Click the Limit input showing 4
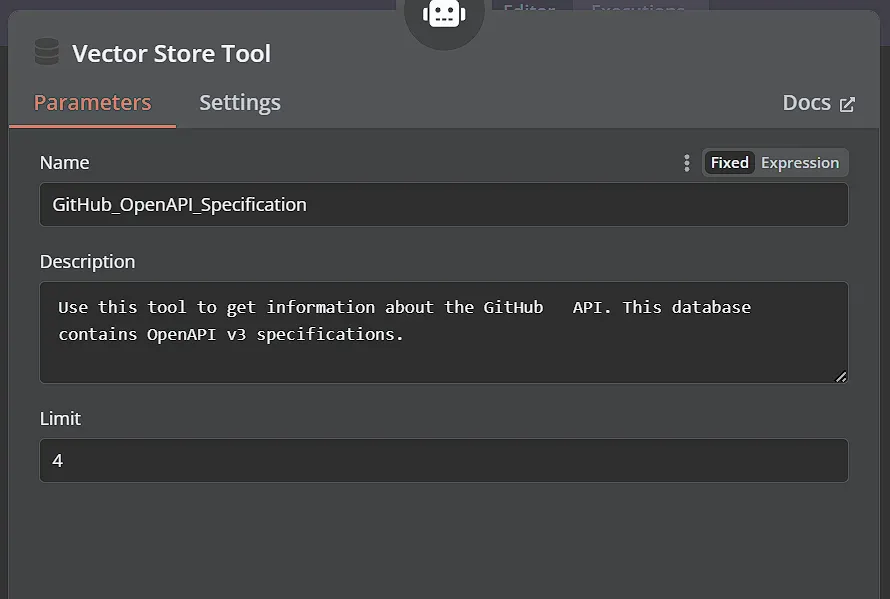Screen dimensions: 890x599 [443, 460]
